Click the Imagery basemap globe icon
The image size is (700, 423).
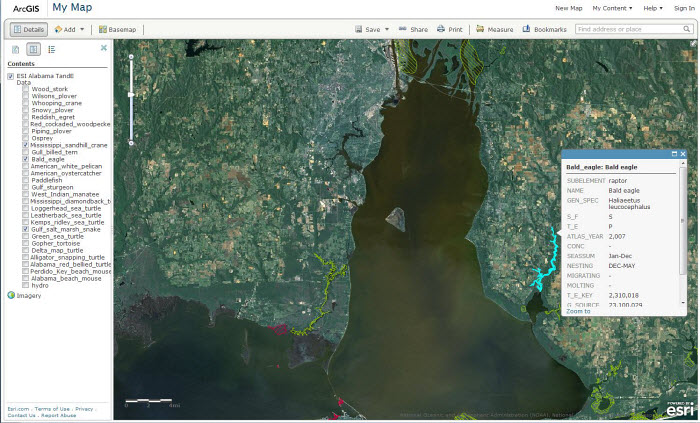(11, 295)
